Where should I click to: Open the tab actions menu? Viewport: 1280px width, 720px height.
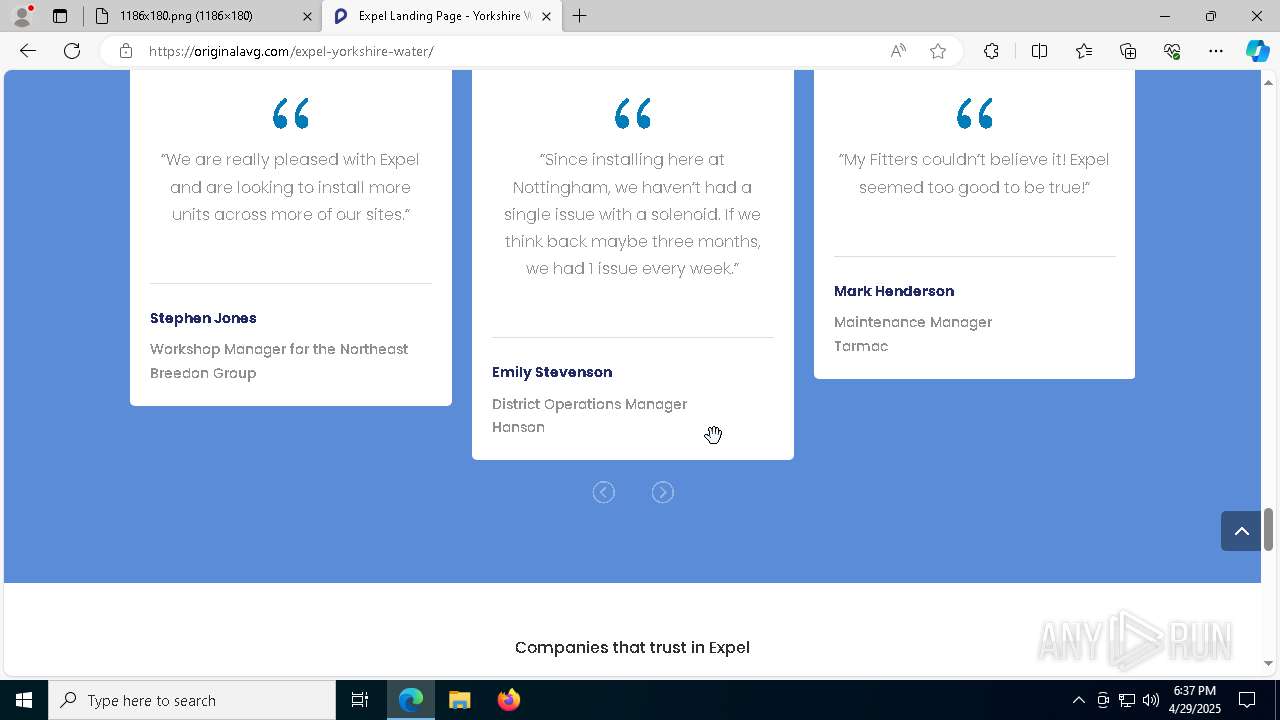point(60,16)
